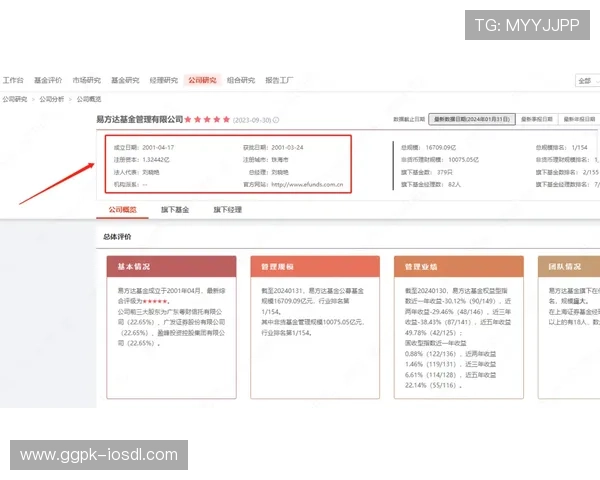Screen dimensions: 600x480
Task: Click the 数据截止日期 label
Action: 409,119
